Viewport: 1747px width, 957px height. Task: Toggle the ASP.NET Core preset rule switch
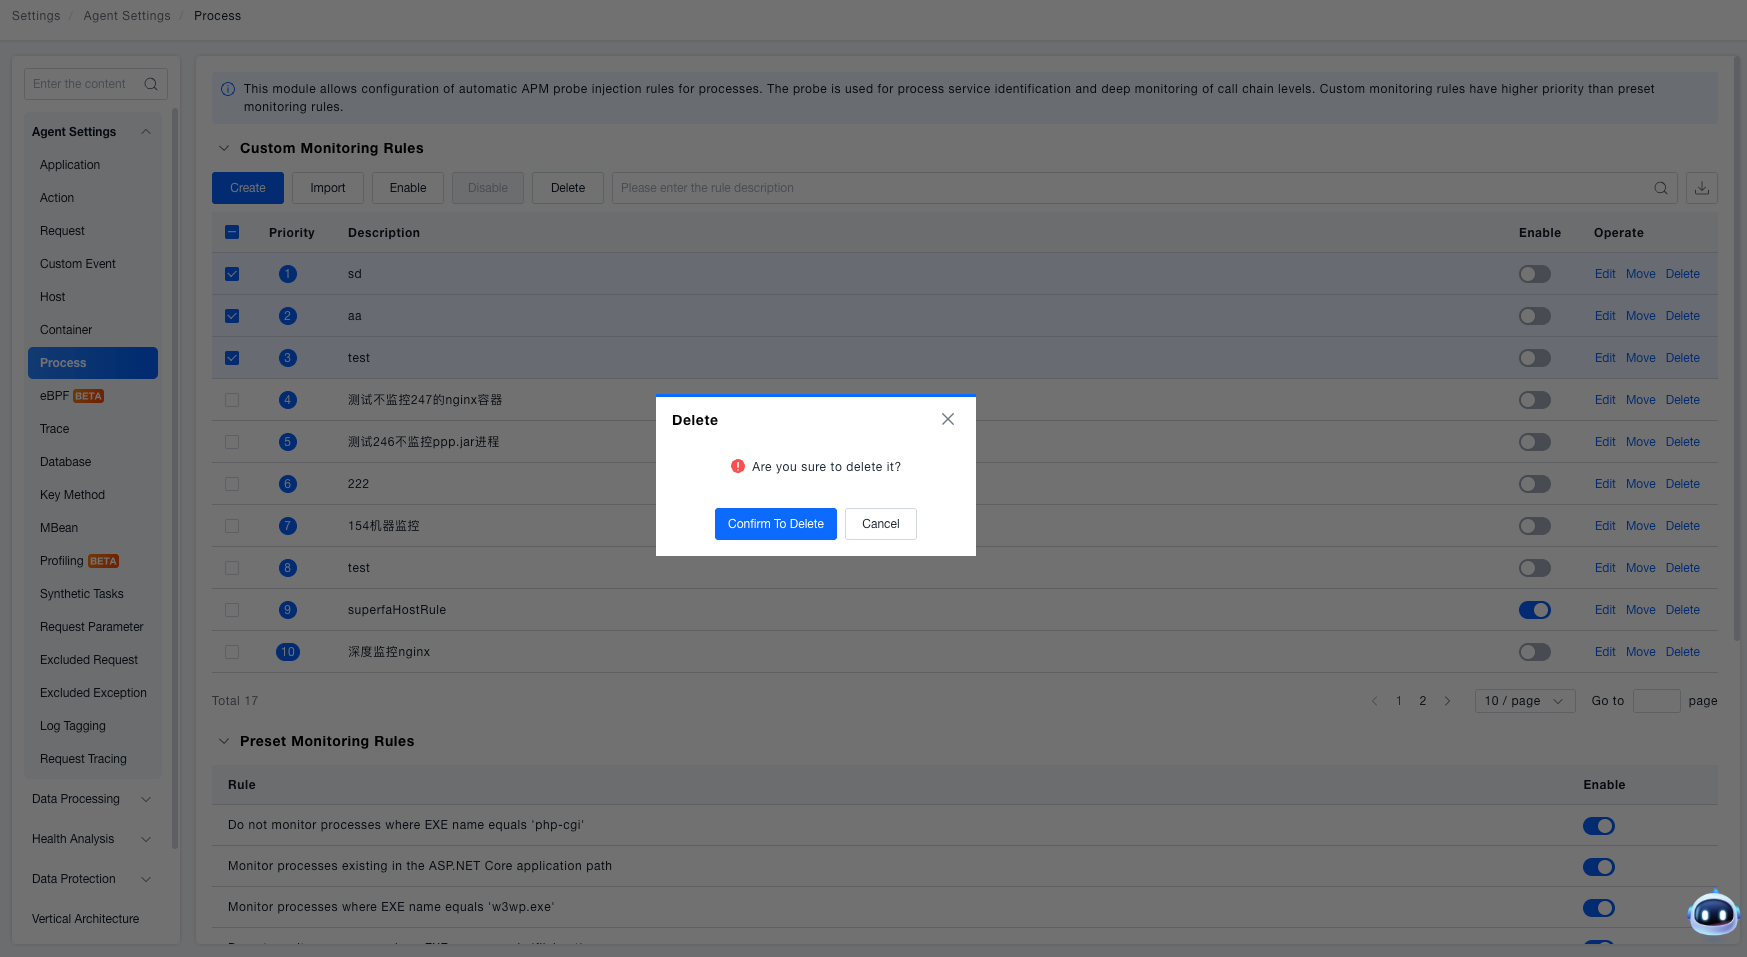(x=1599, y=867)
